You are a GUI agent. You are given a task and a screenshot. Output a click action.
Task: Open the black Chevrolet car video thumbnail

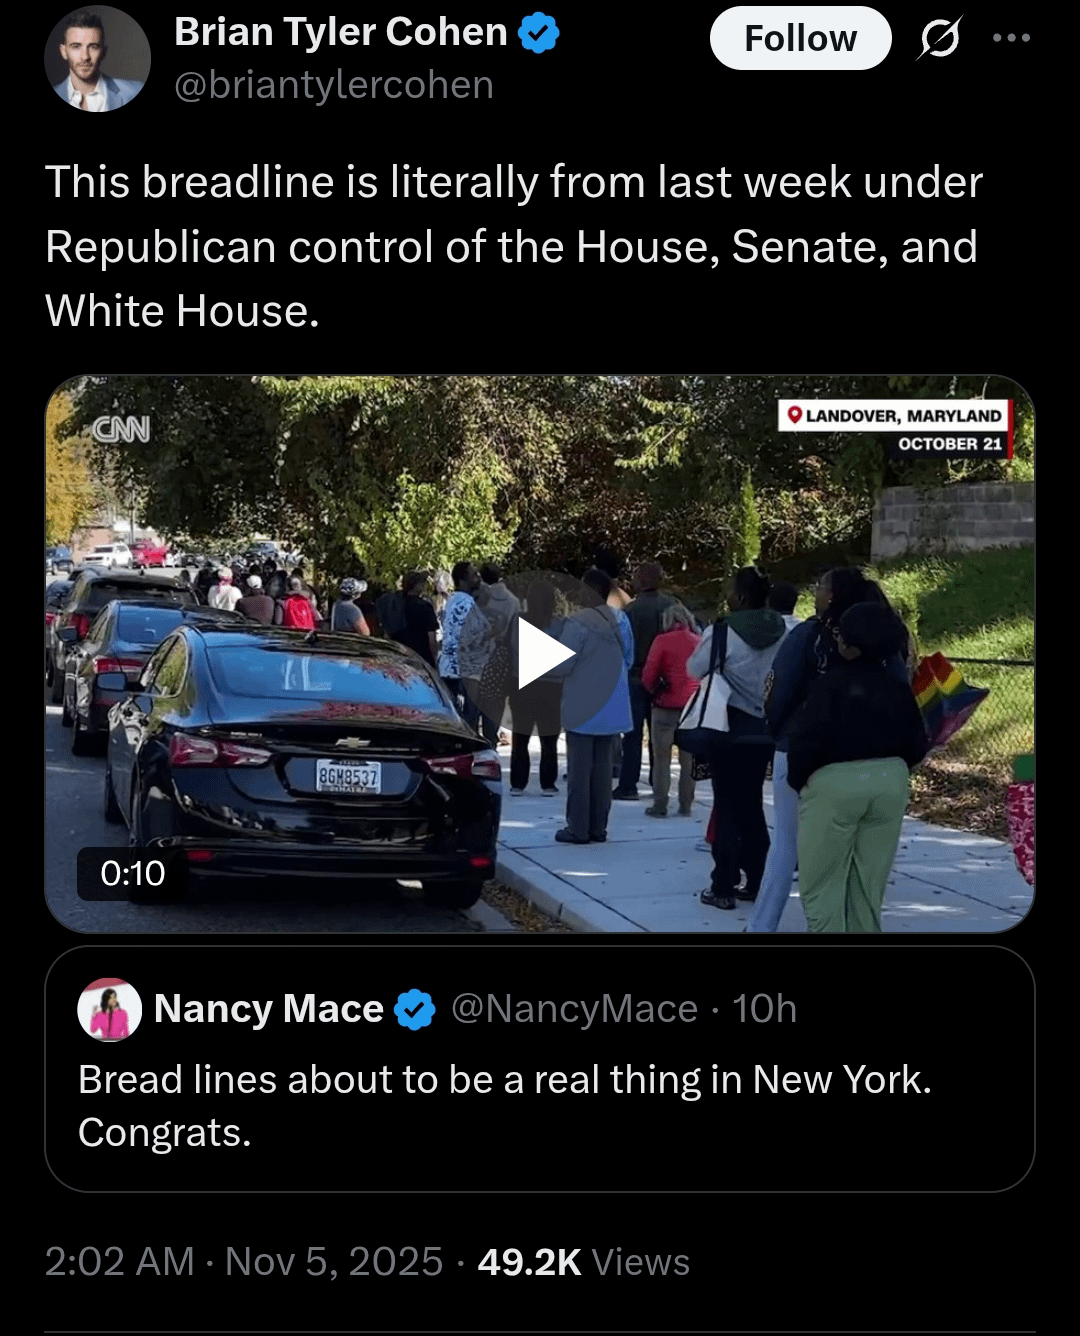coord(300,760)
